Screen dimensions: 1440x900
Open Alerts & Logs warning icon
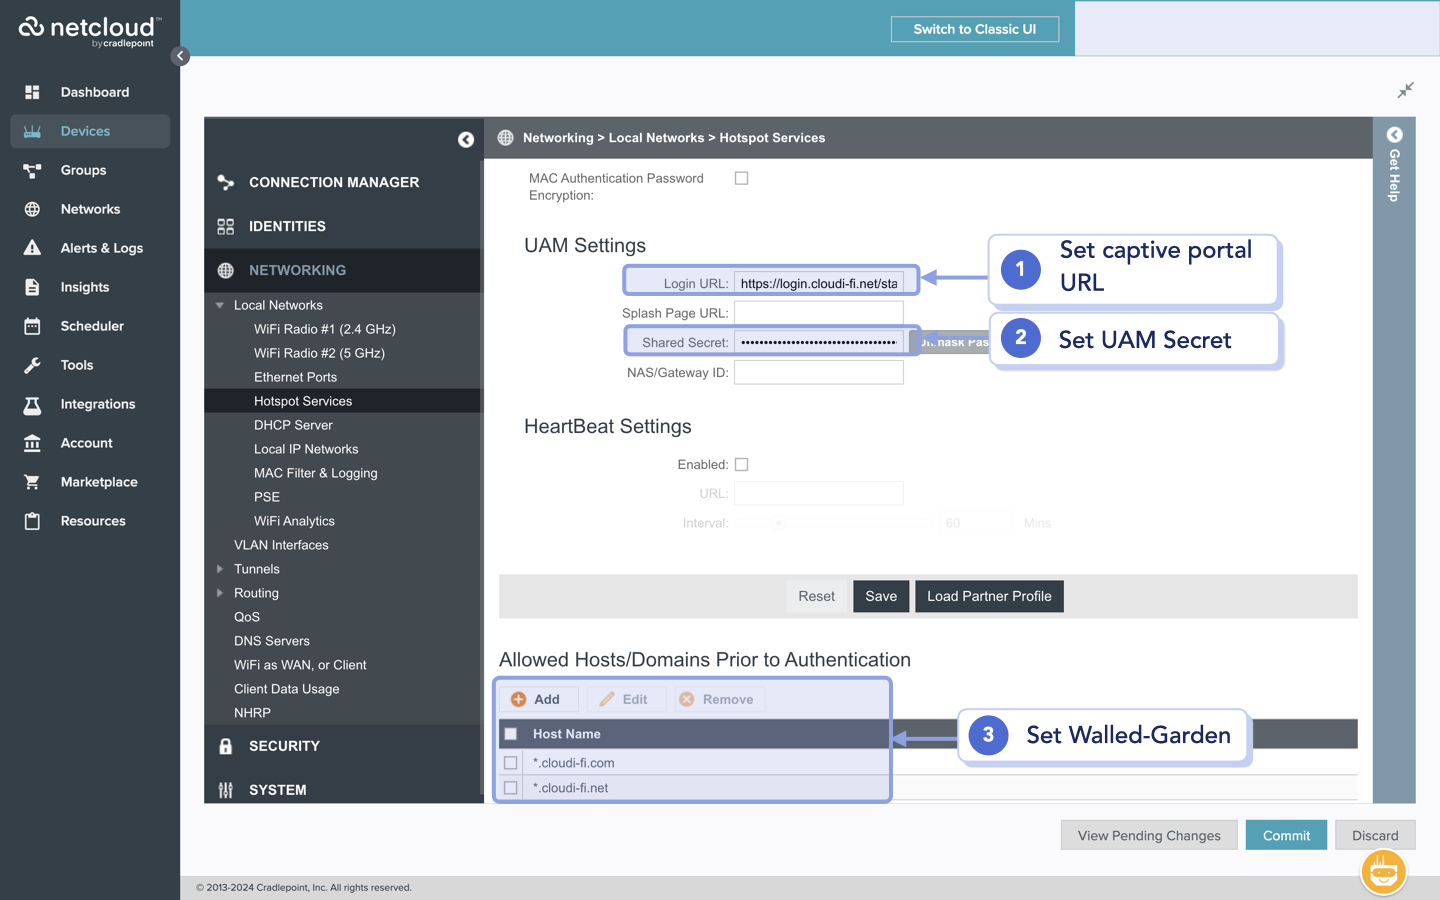[32, 248]
